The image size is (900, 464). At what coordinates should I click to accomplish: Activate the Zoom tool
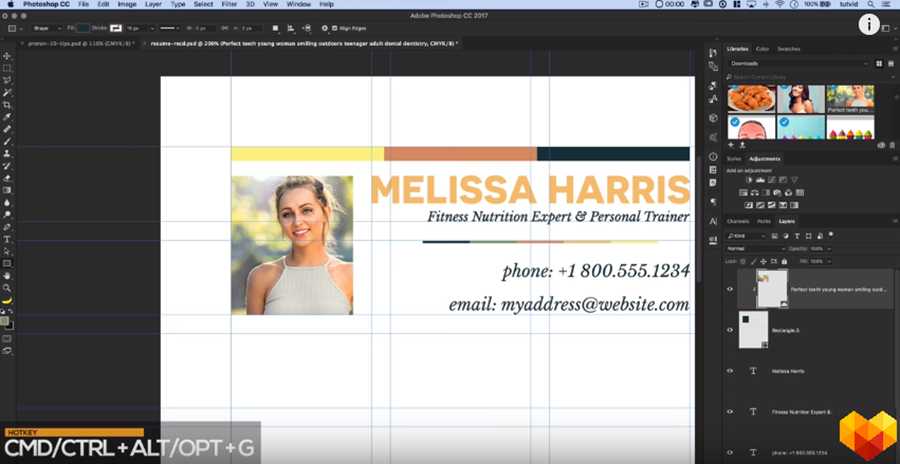click(x=7, y=287)
